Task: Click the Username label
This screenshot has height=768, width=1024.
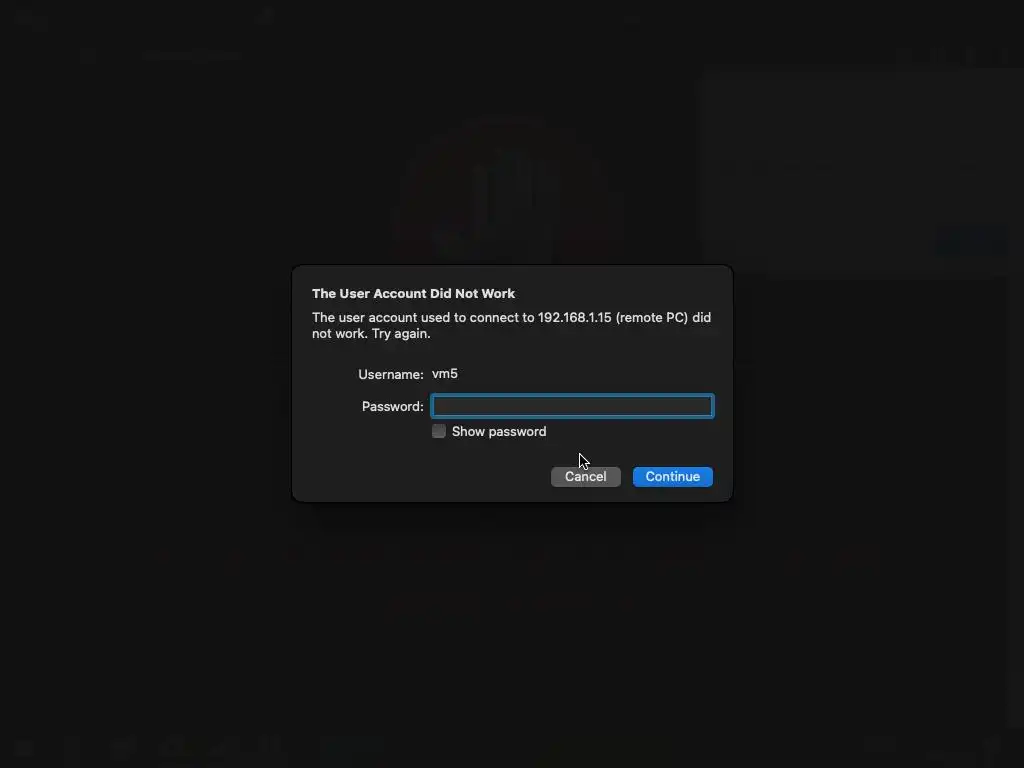Action: coord(391,374)
